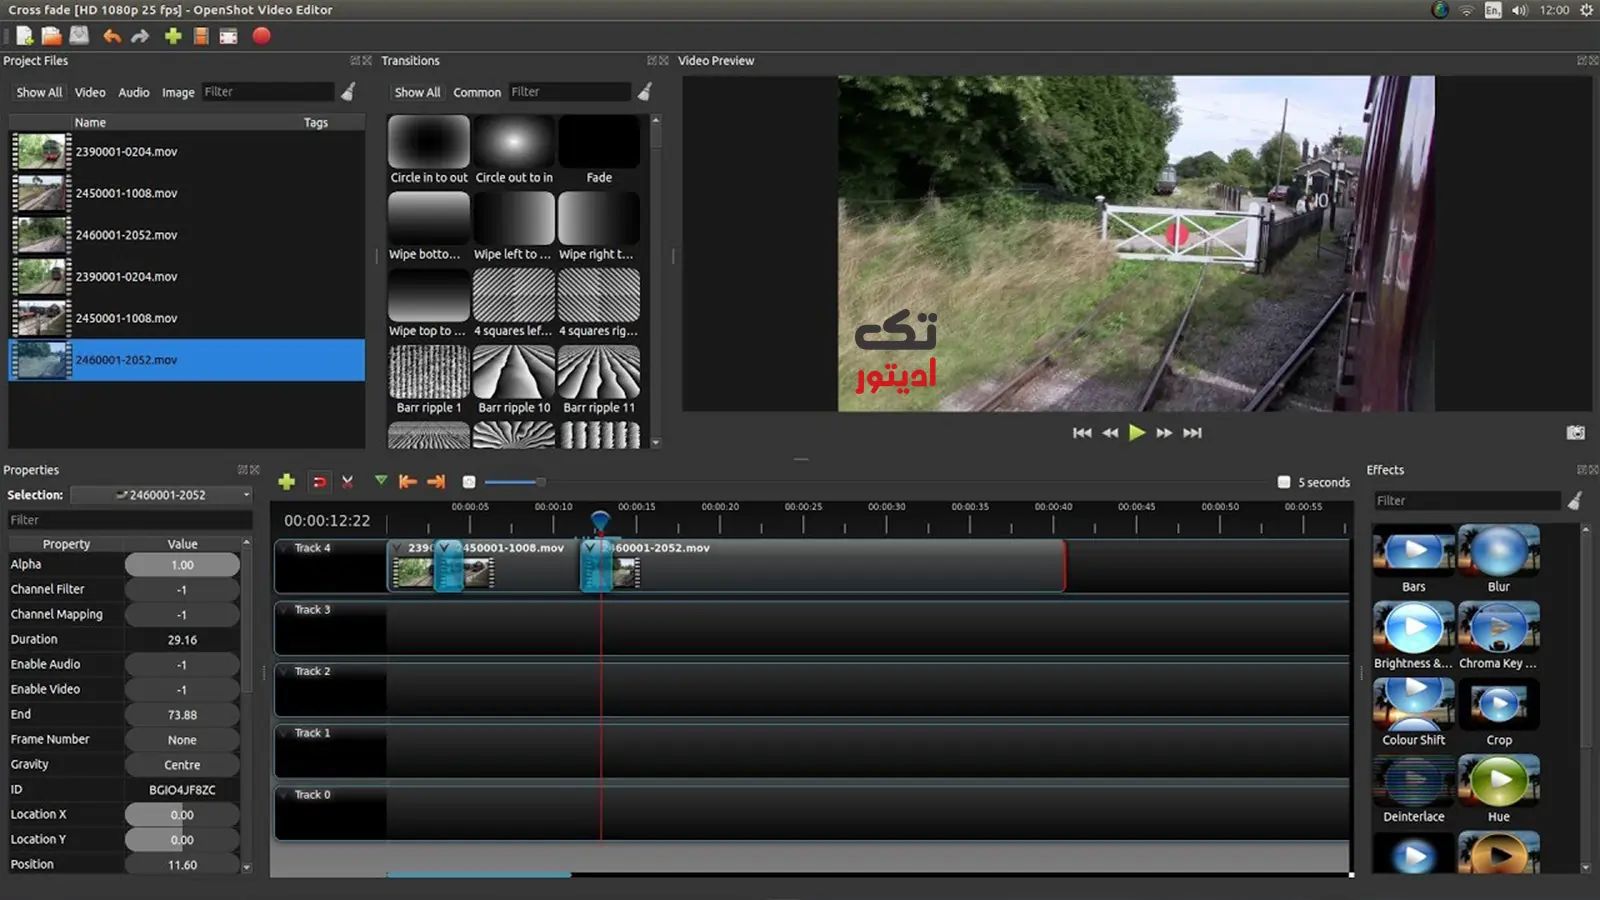1600x900 pixels.
Task: Click the red Export Video button
Action: click(x=261, y=36)
